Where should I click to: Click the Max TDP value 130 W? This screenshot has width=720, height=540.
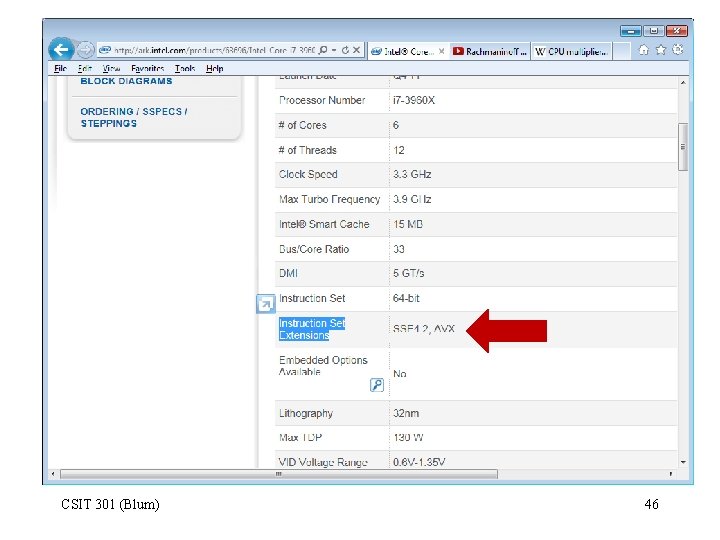click(408, 438)
